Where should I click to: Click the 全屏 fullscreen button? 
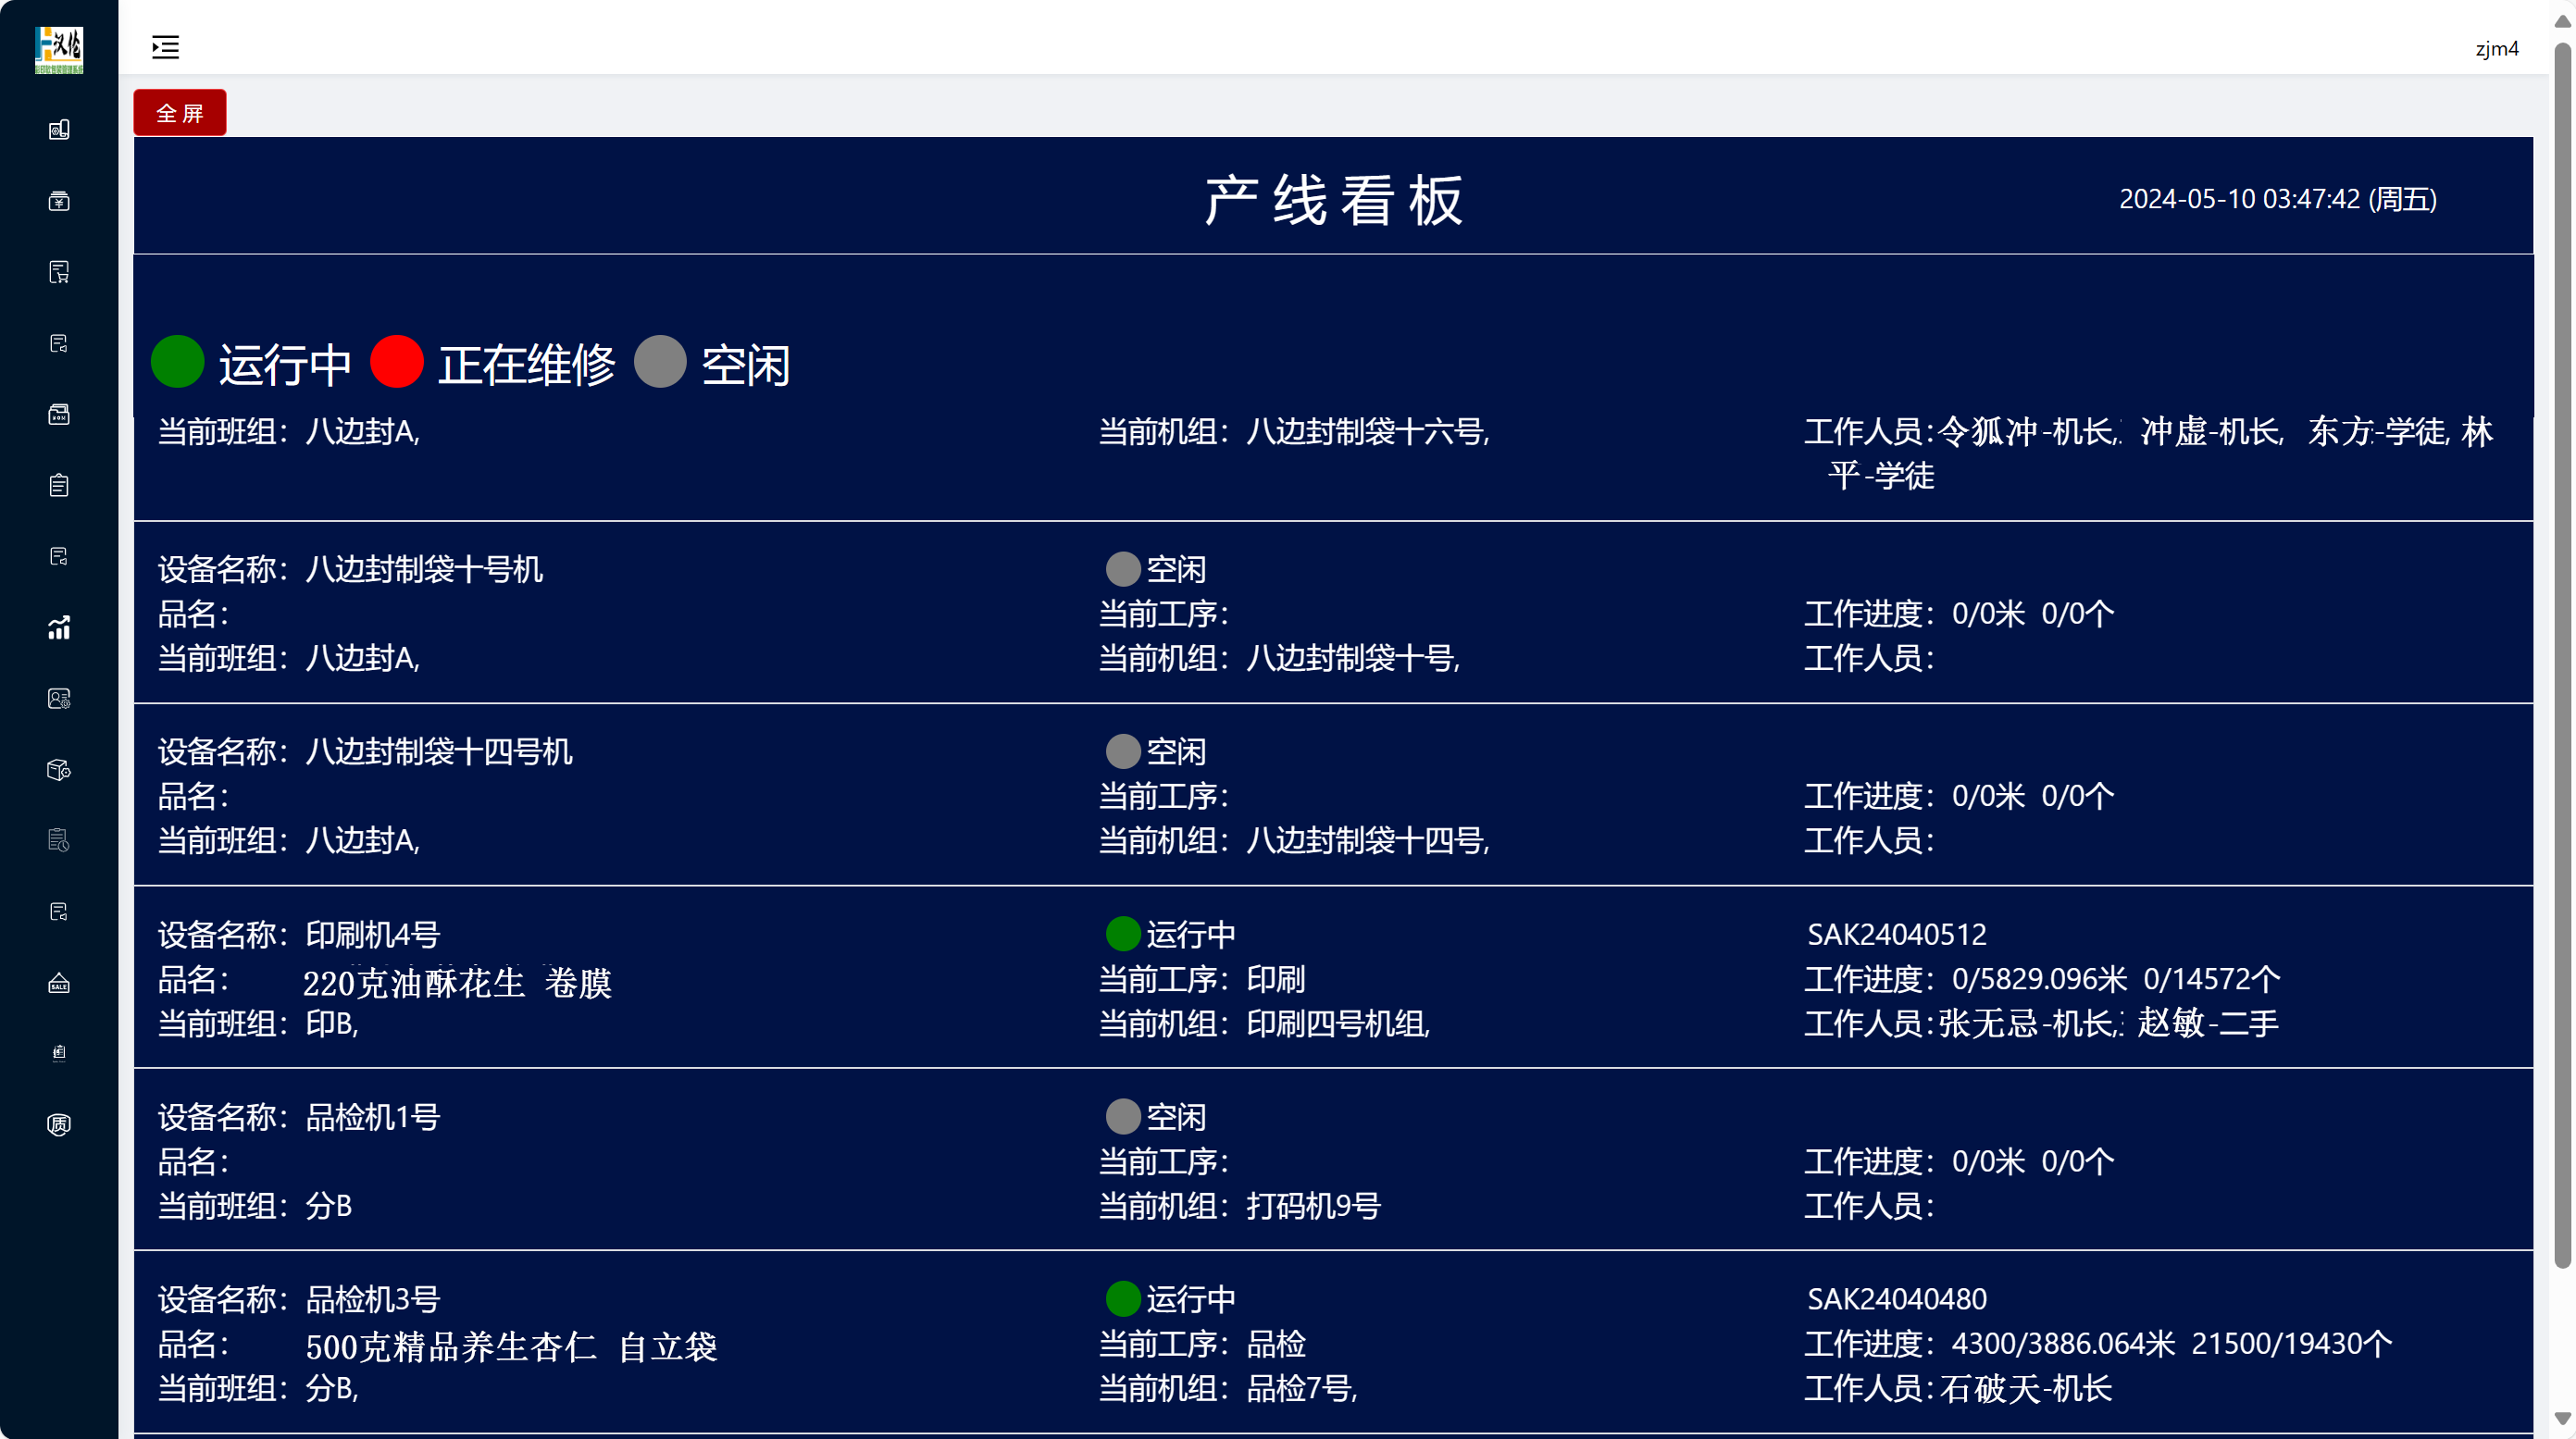click(x=180, y=112)
